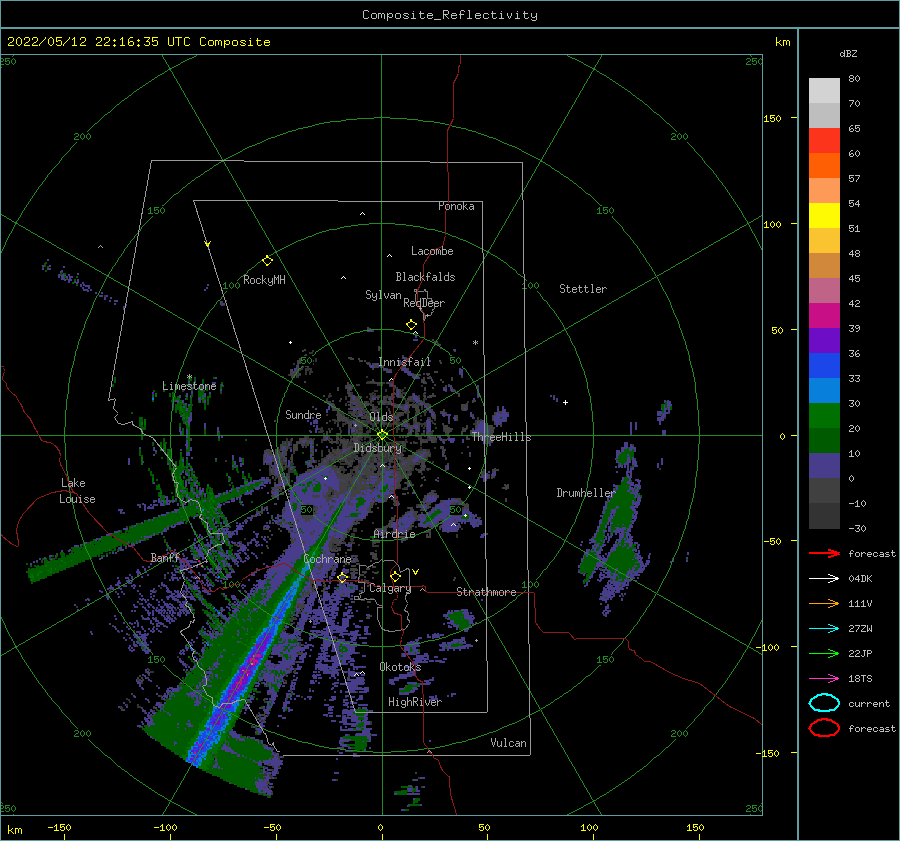Click the Innisfail city label
The width and height of the screenshot is (900, 841).
tap(404, 362)
